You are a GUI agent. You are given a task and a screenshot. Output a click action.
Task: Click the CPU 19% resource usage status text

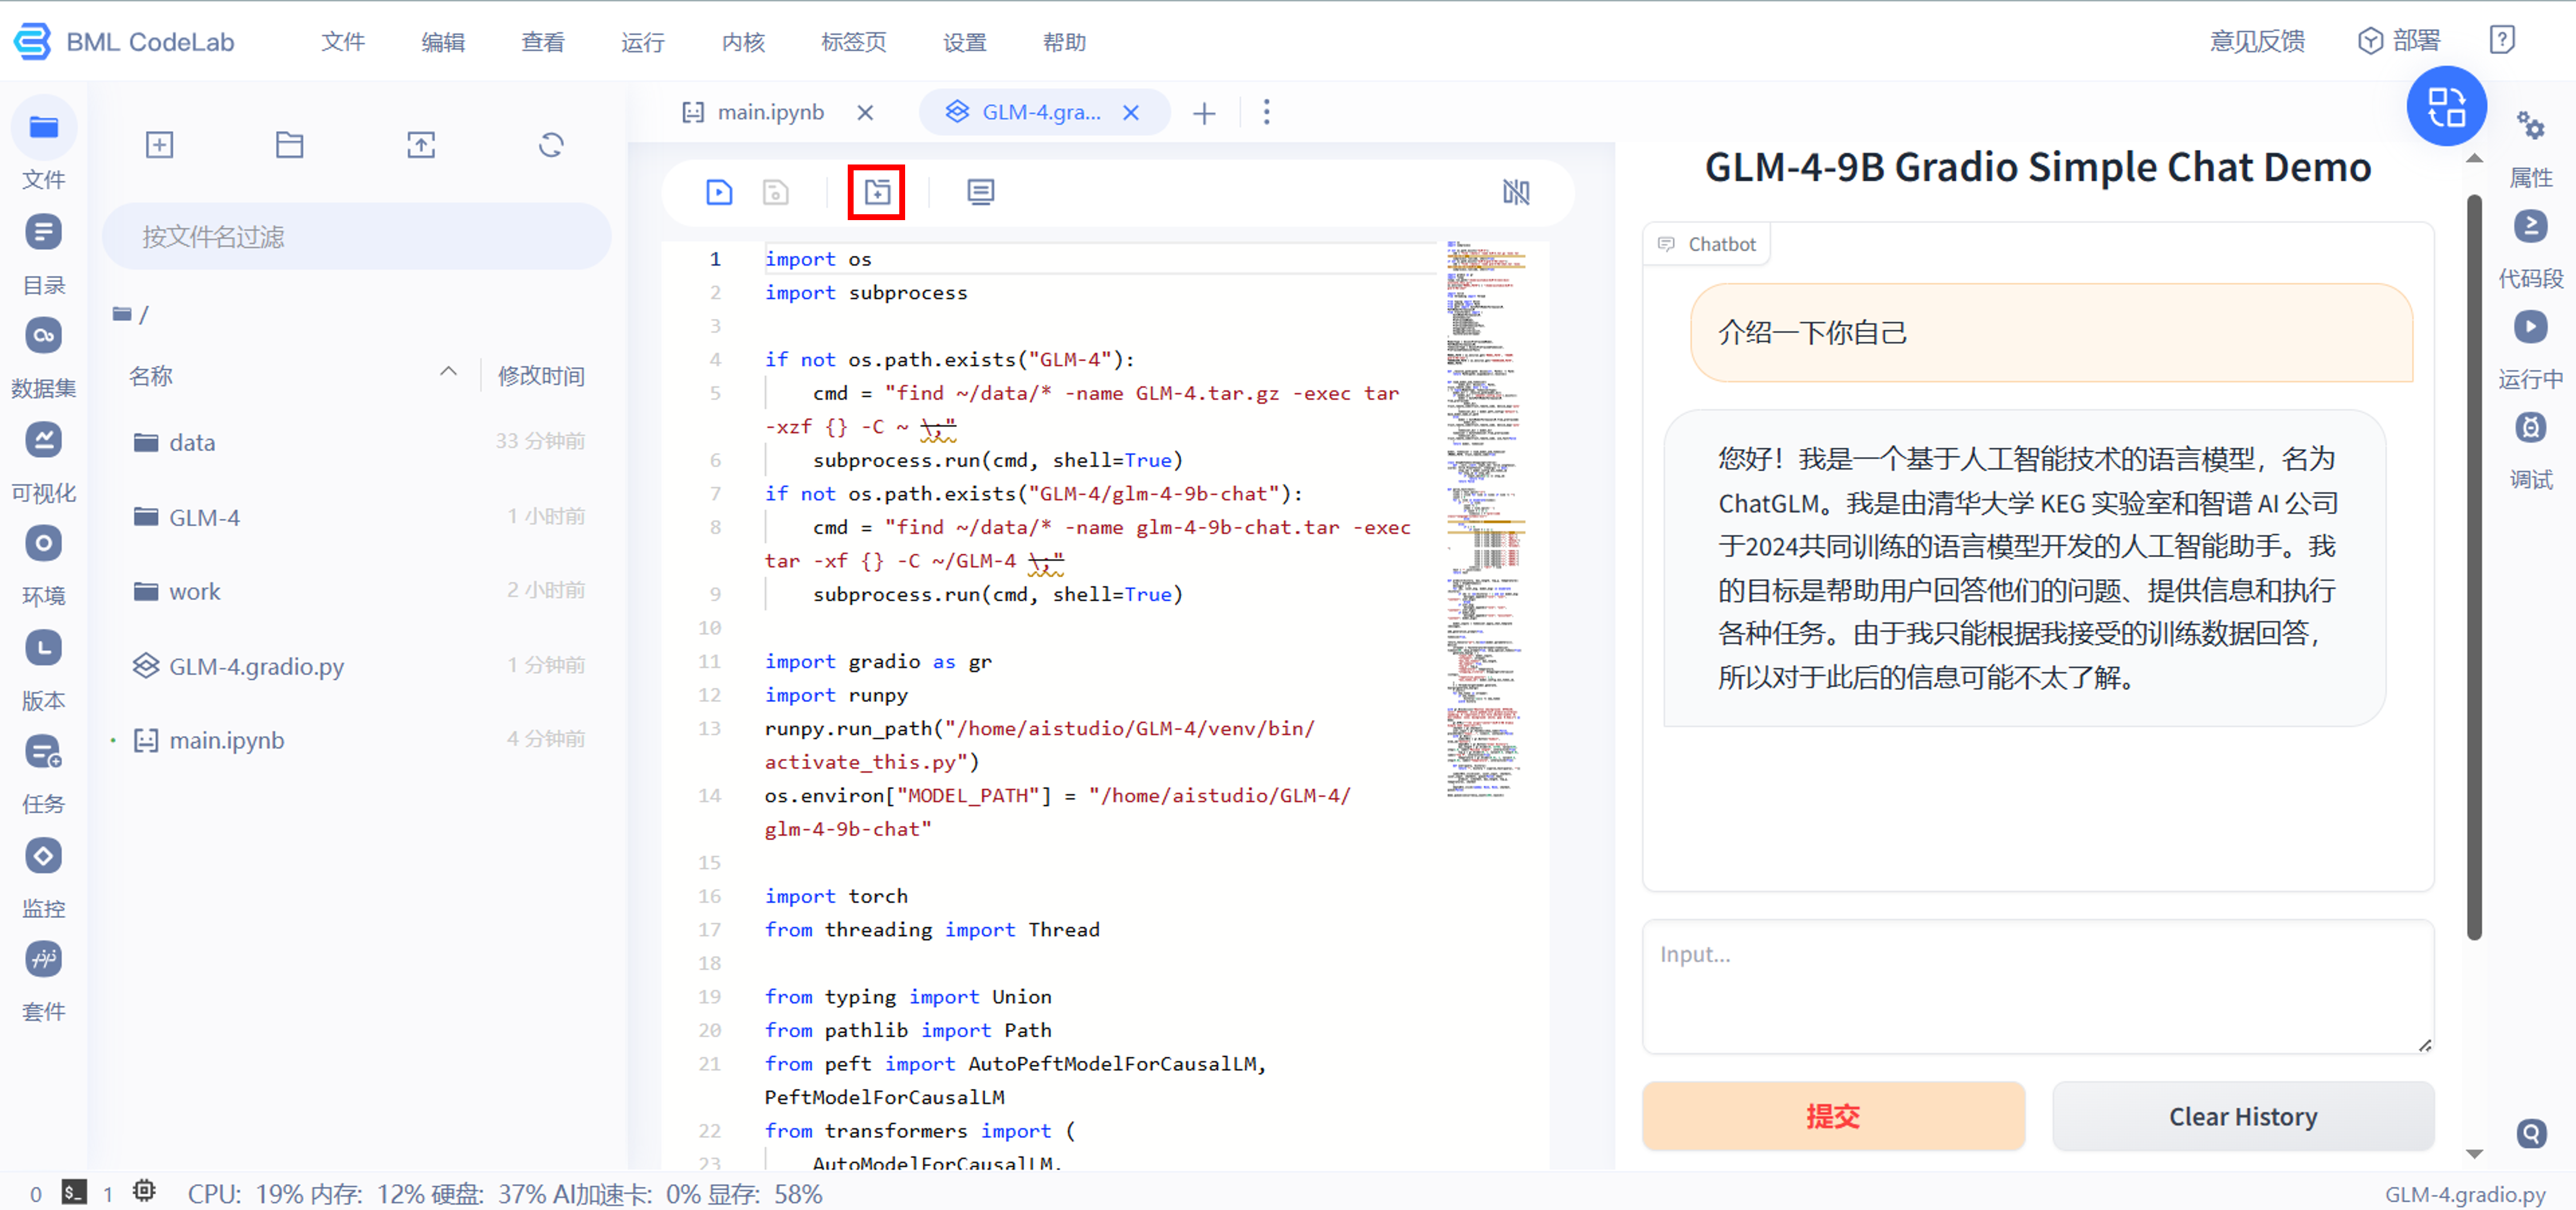point(245,1194)
